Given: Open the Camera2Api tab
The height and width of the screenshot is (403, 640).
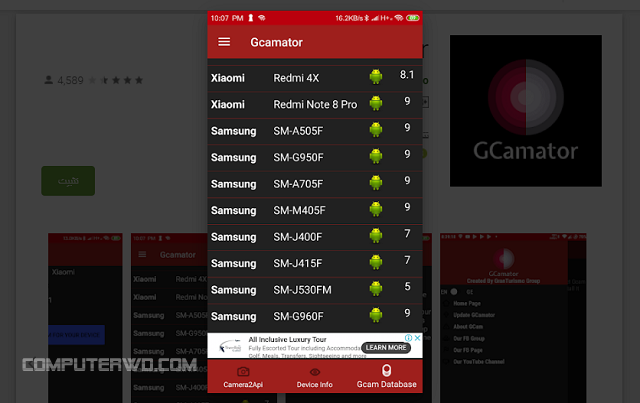Looking at the screenshot, I should tap(243, 377).
